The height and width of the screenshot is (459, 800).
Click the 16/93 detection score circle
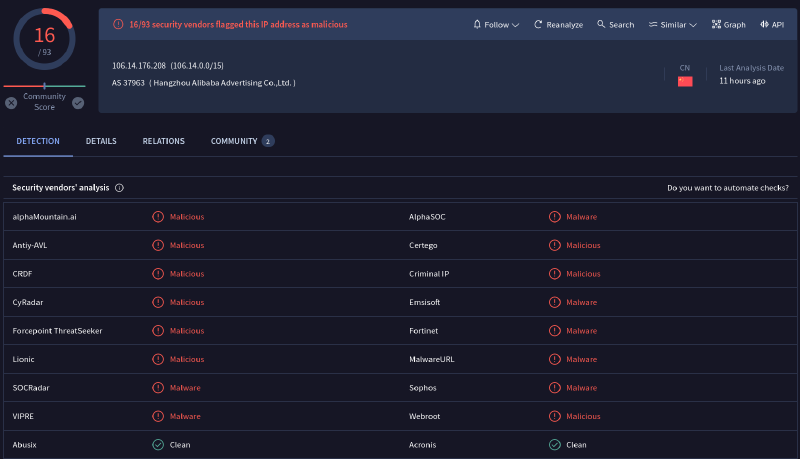(x=44, y=40)
